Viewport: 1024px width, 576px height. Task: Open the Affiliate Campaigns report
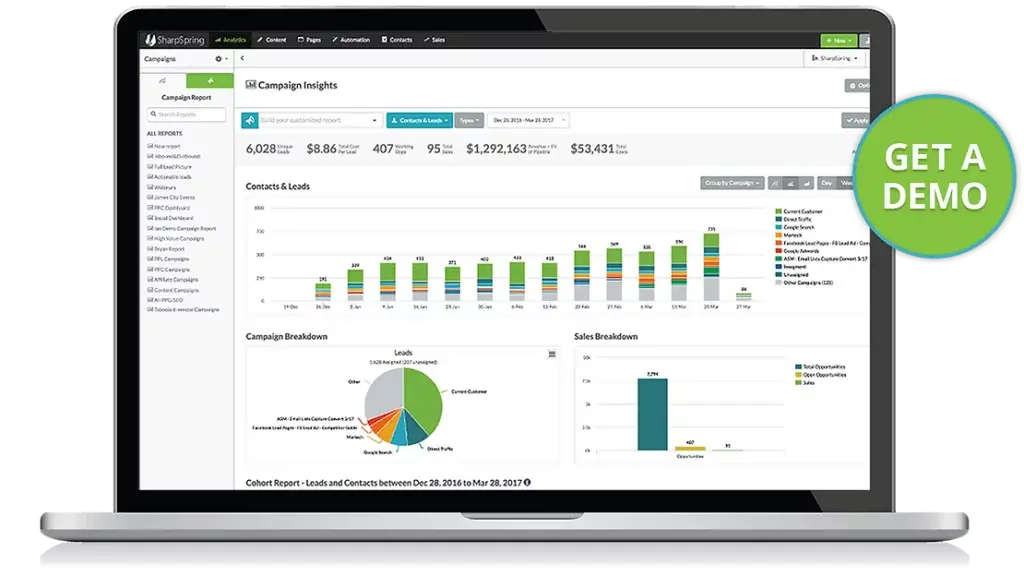point(172,280)
